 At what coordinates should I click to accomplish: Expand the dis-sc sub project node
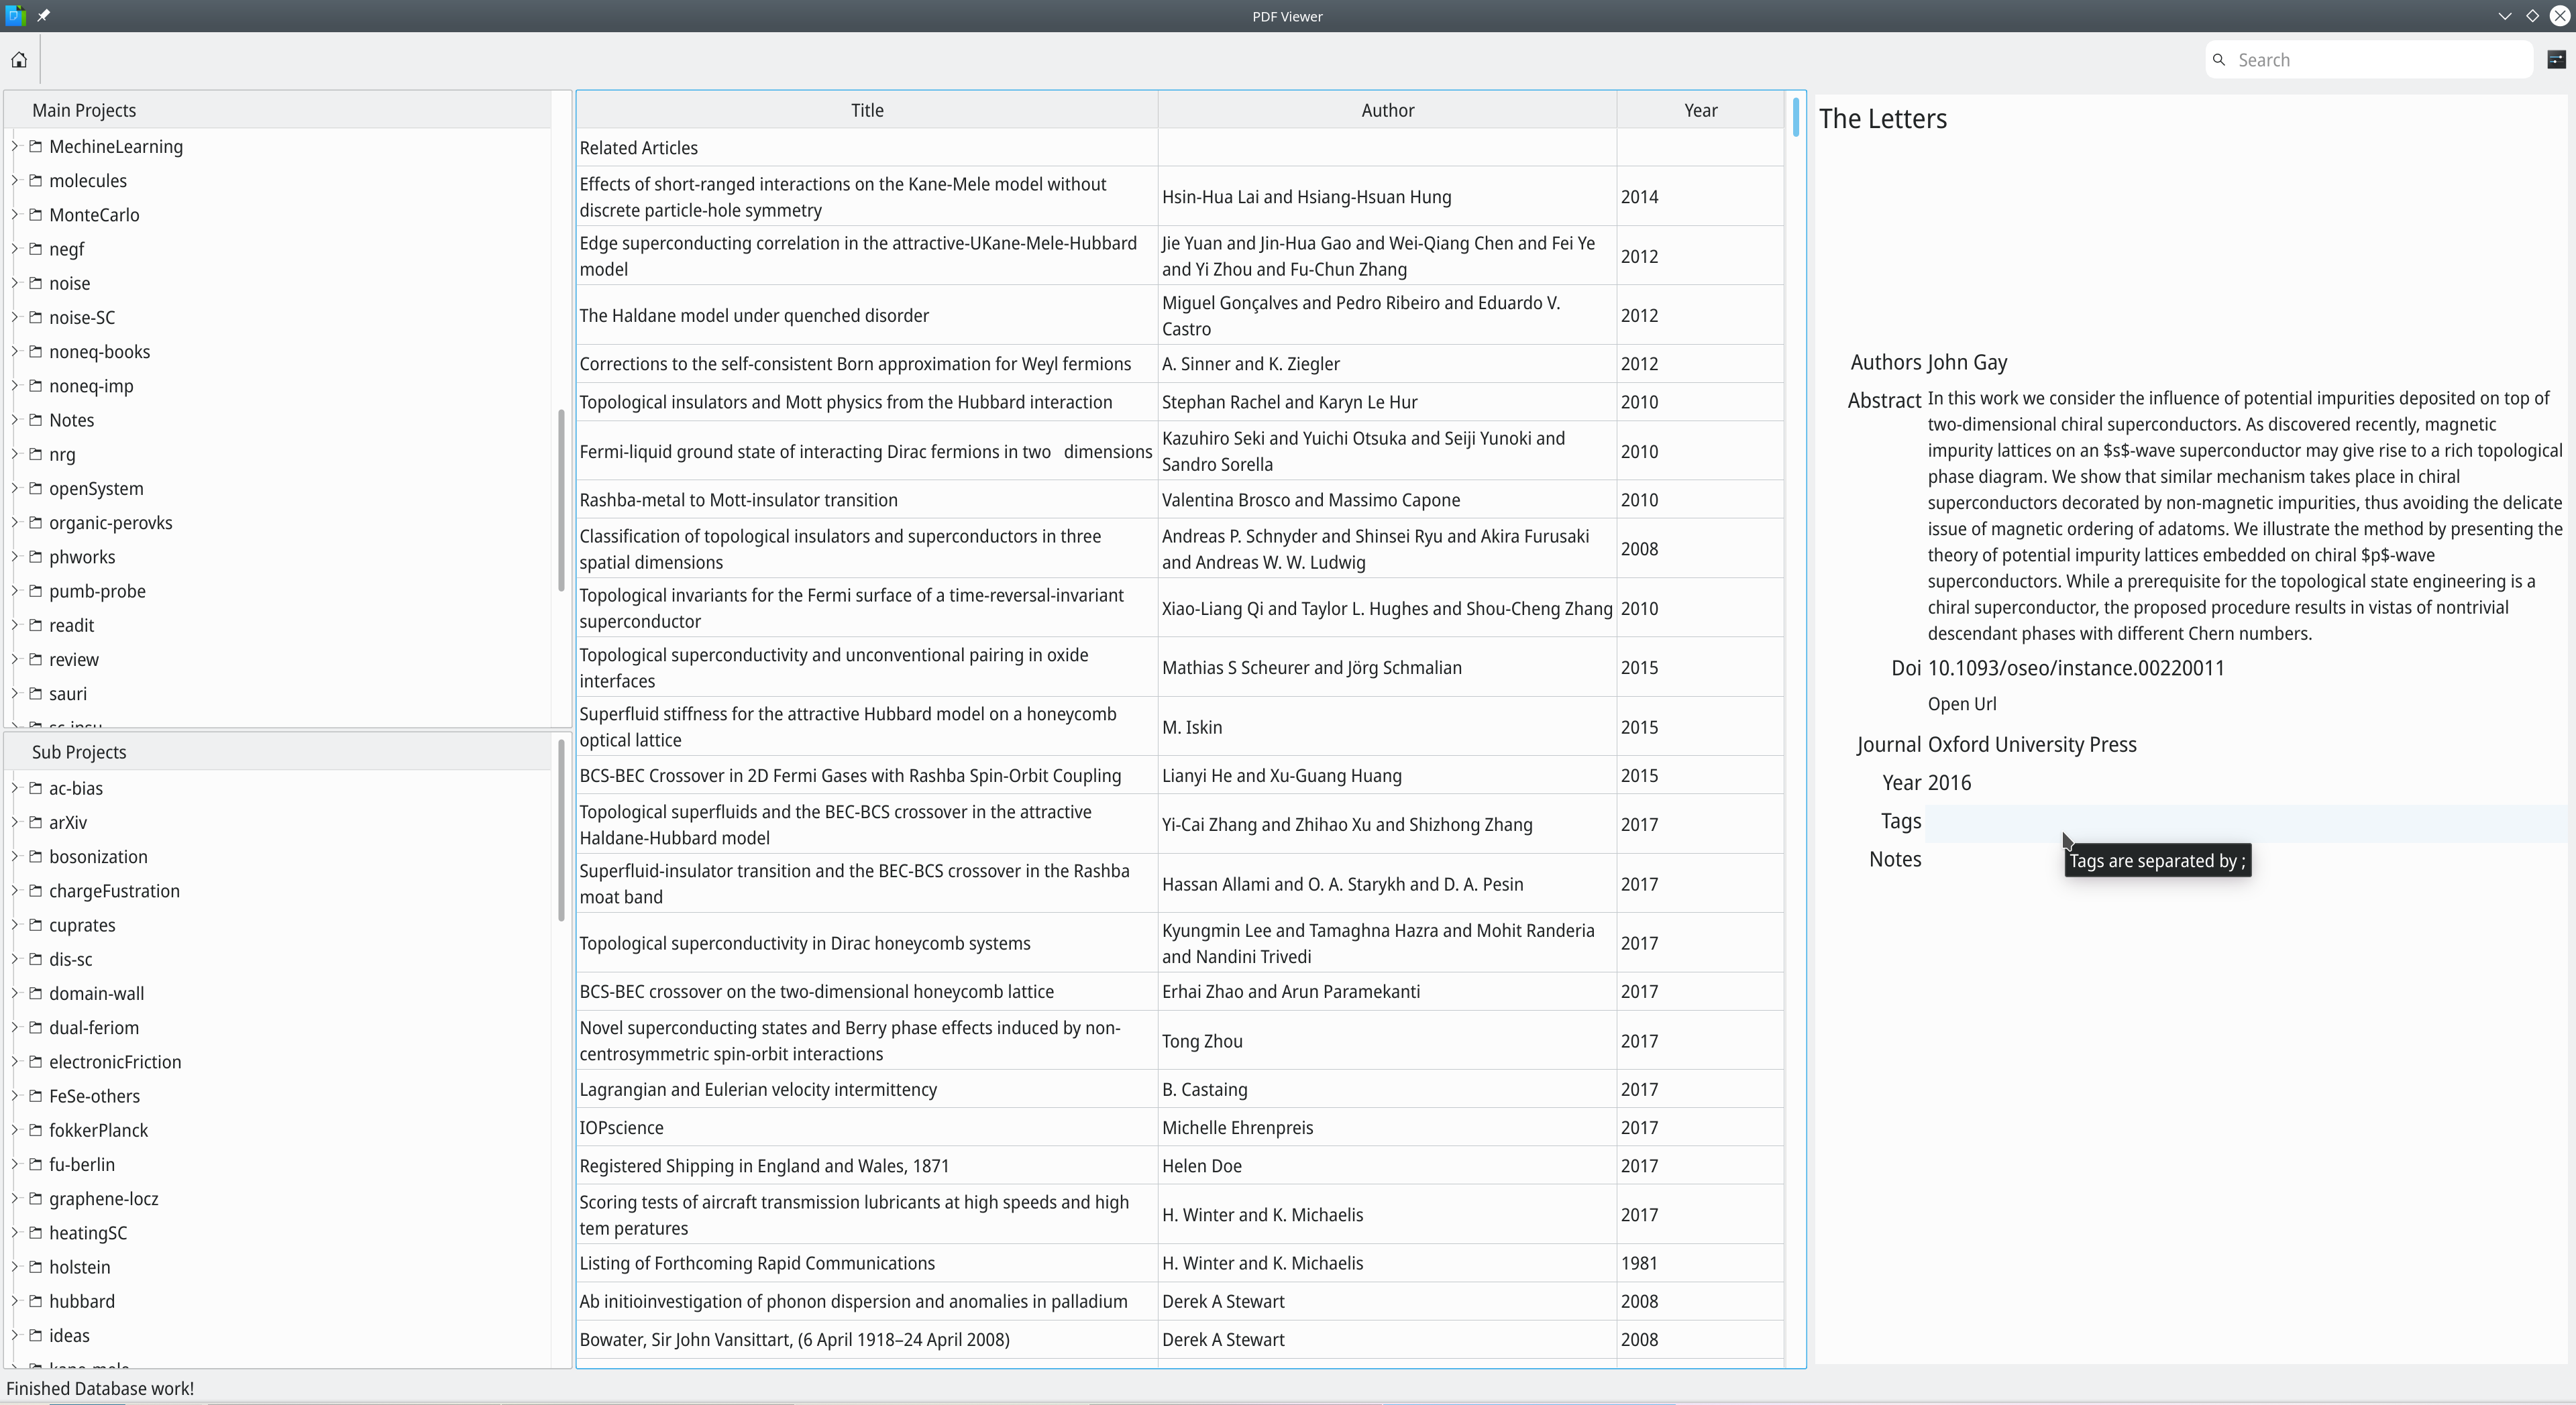click(15, 959)
